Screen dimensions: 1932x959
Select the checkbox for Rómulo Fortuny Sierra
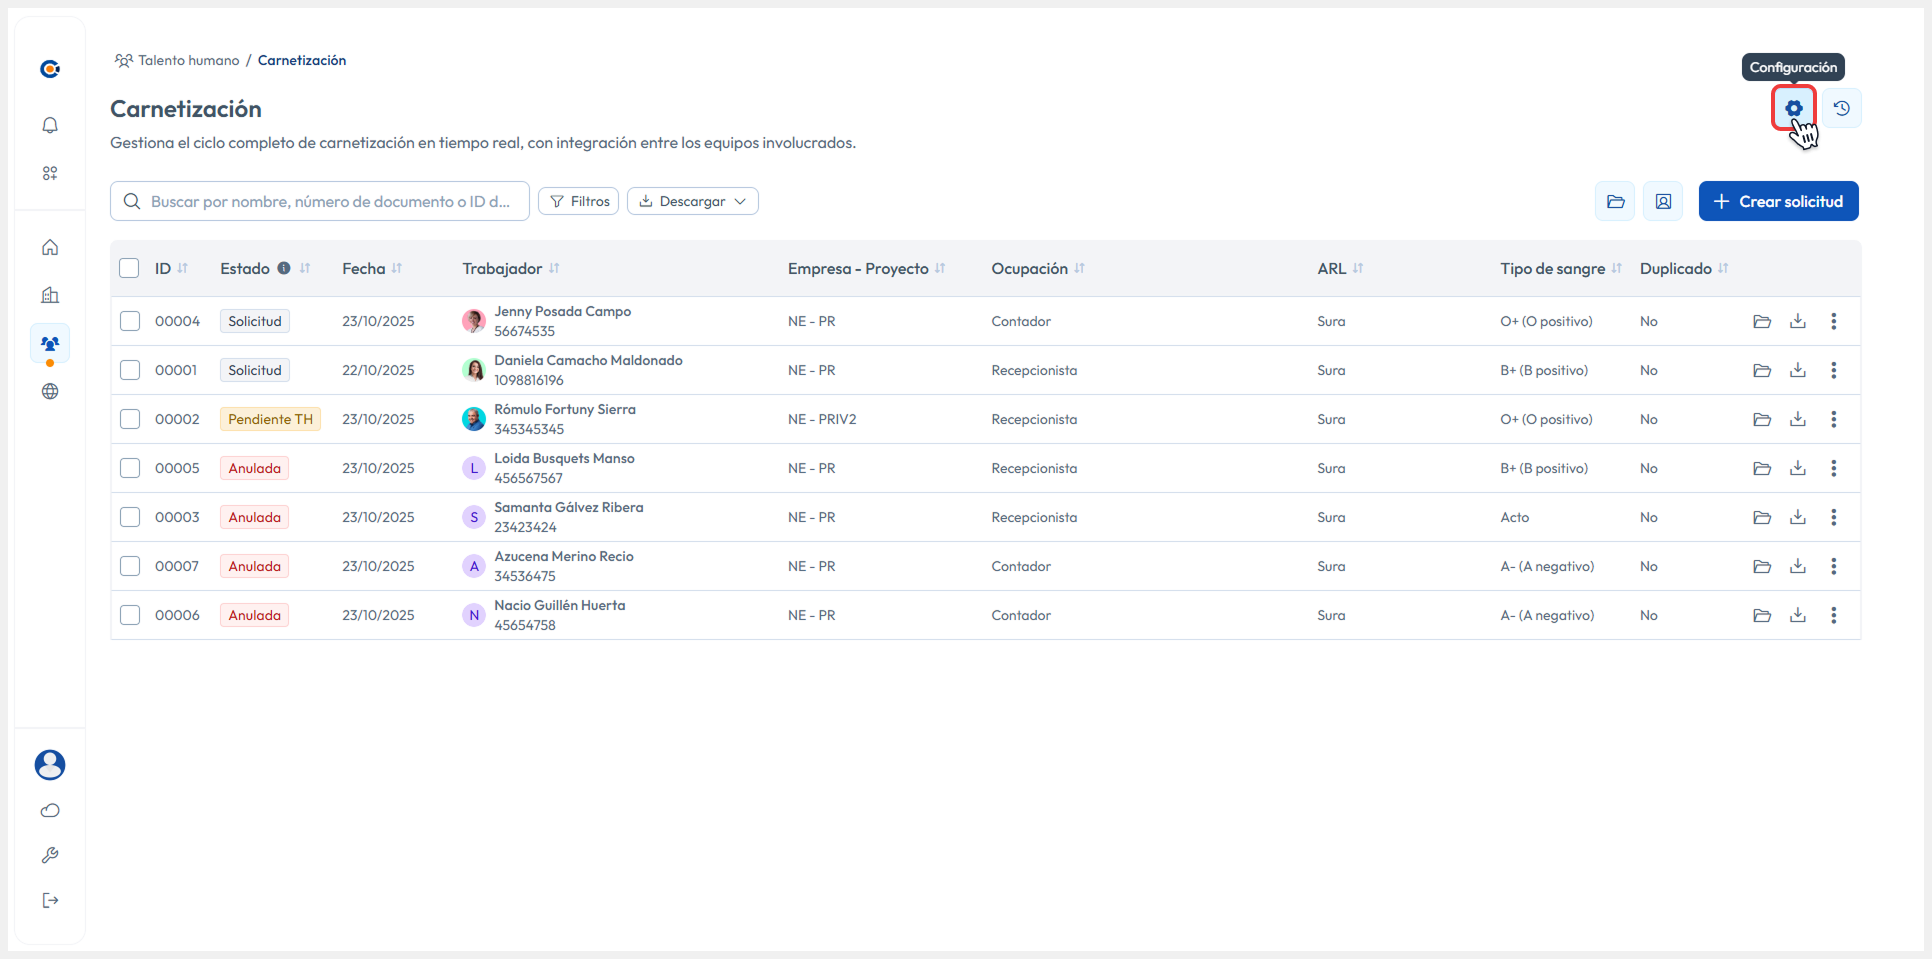coord(130,419)
